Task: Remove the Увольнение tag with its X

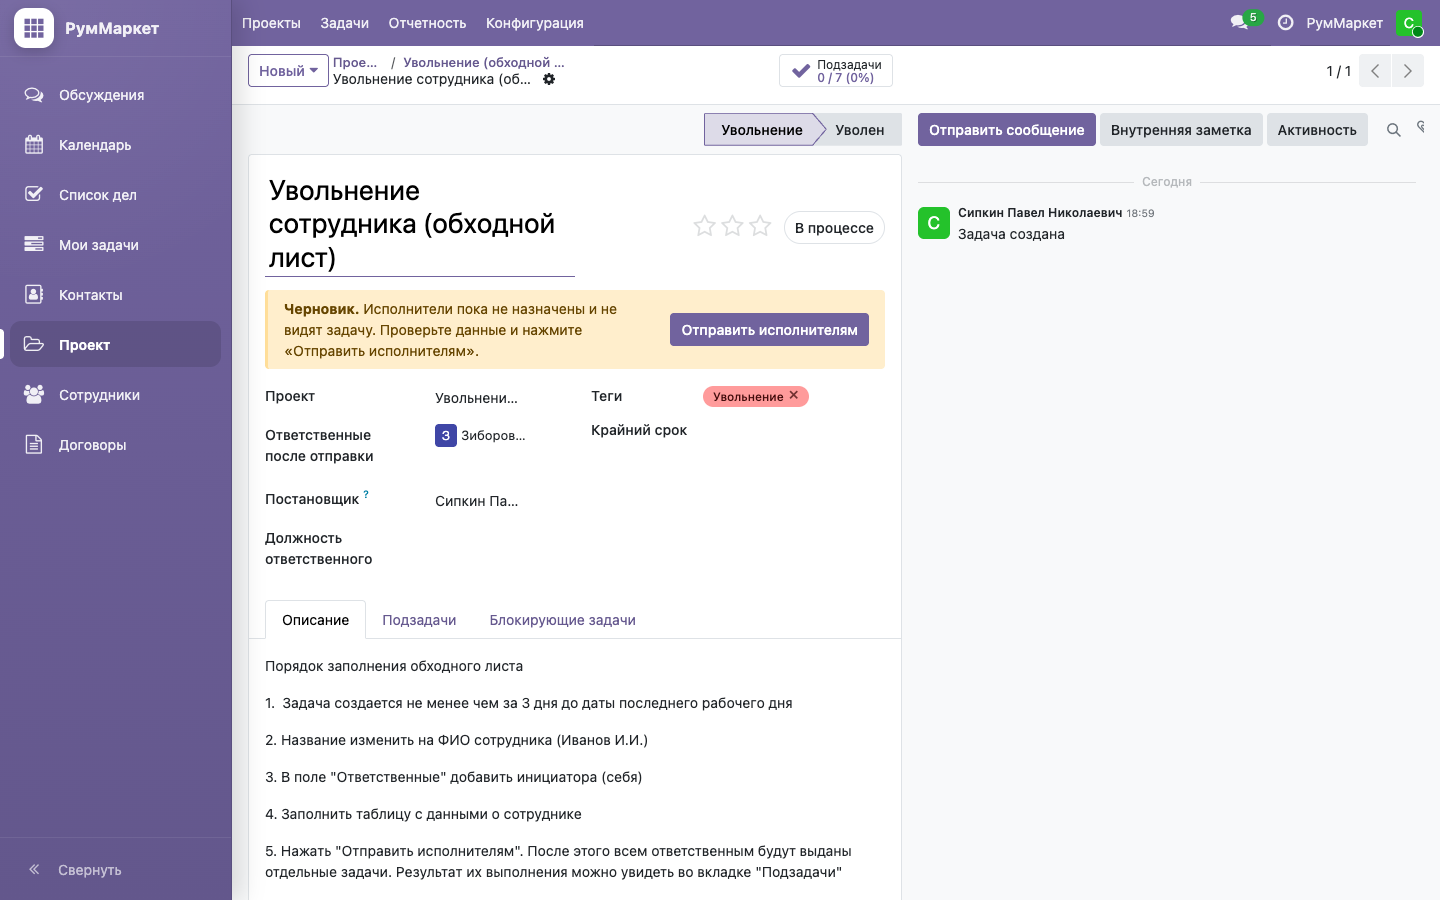Action: pos(794,396)
